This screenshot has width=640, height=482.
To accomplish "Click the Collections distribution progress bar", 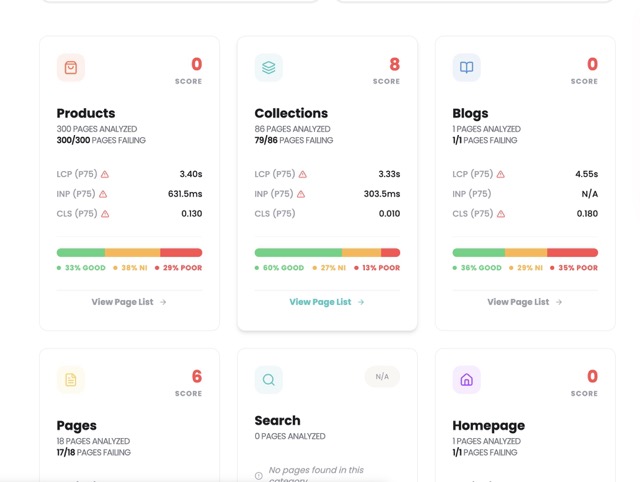I will point(327,253).
